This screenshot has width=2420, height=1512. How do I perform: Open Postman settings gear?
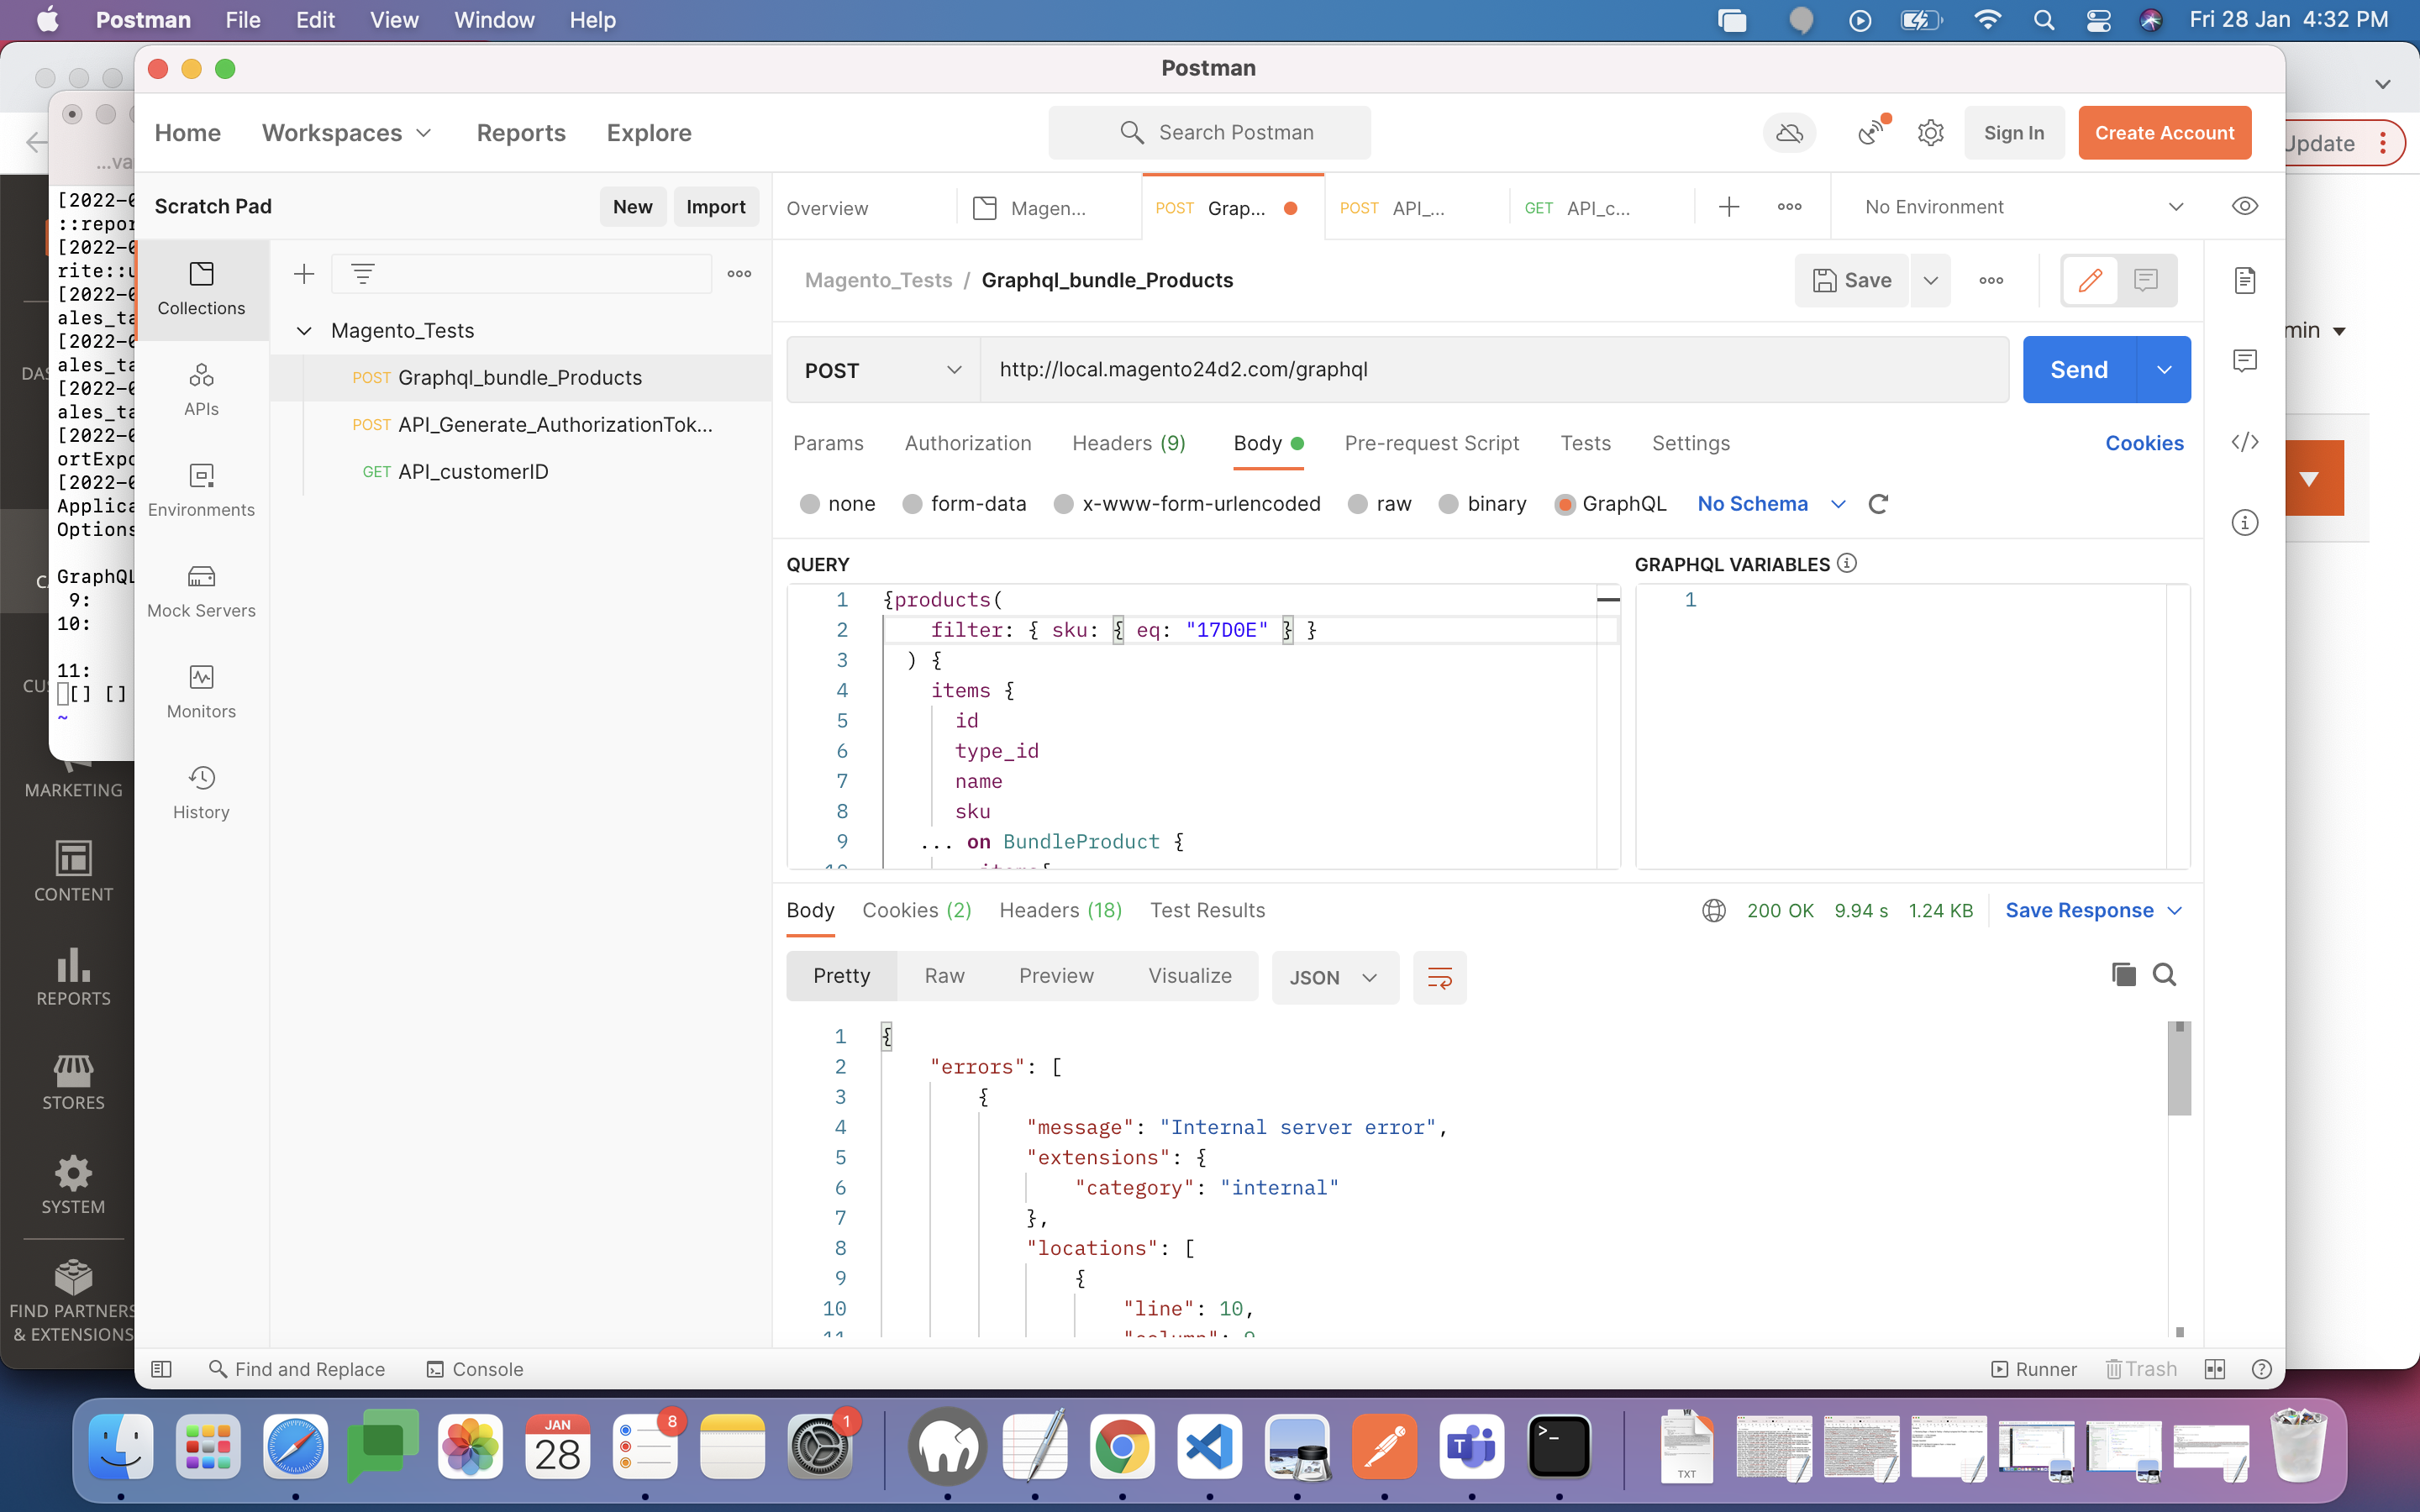[1930, 133]
